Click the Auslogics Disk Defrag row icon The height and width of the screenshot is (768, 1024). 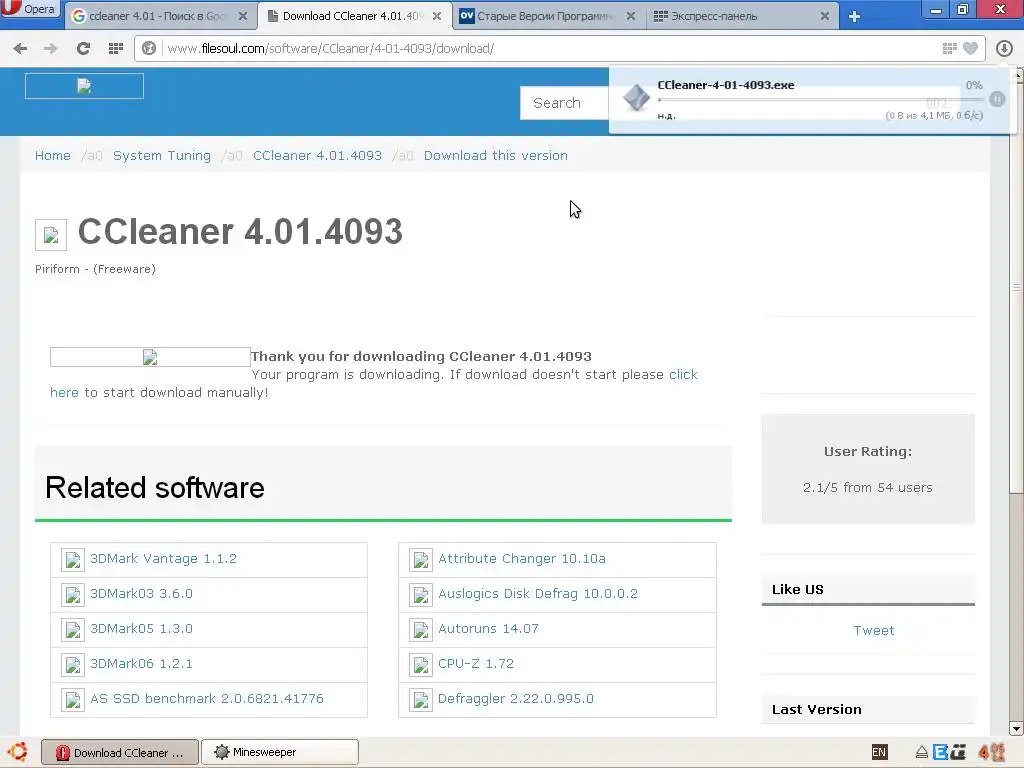point(421,595)
